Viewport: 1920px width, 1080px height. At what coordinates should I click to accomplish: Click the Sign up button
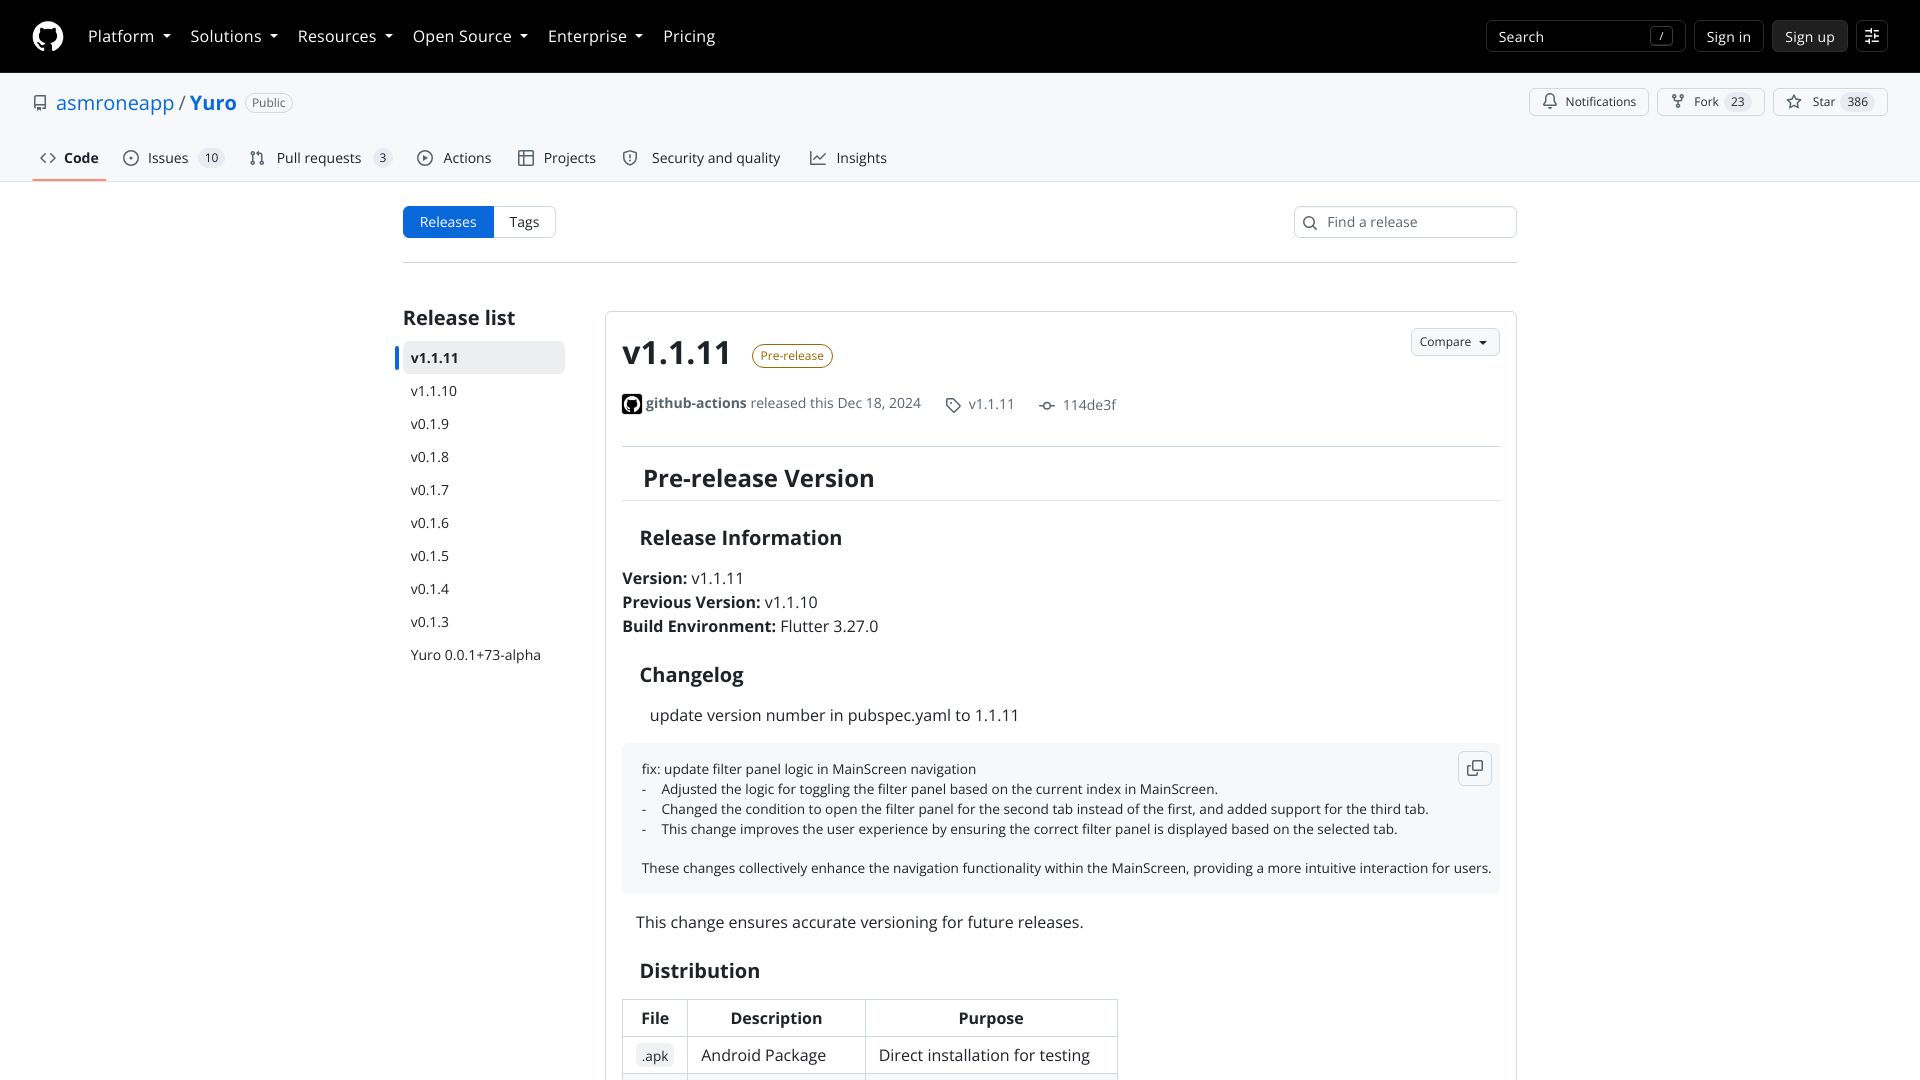click(x=1809, y=36)
